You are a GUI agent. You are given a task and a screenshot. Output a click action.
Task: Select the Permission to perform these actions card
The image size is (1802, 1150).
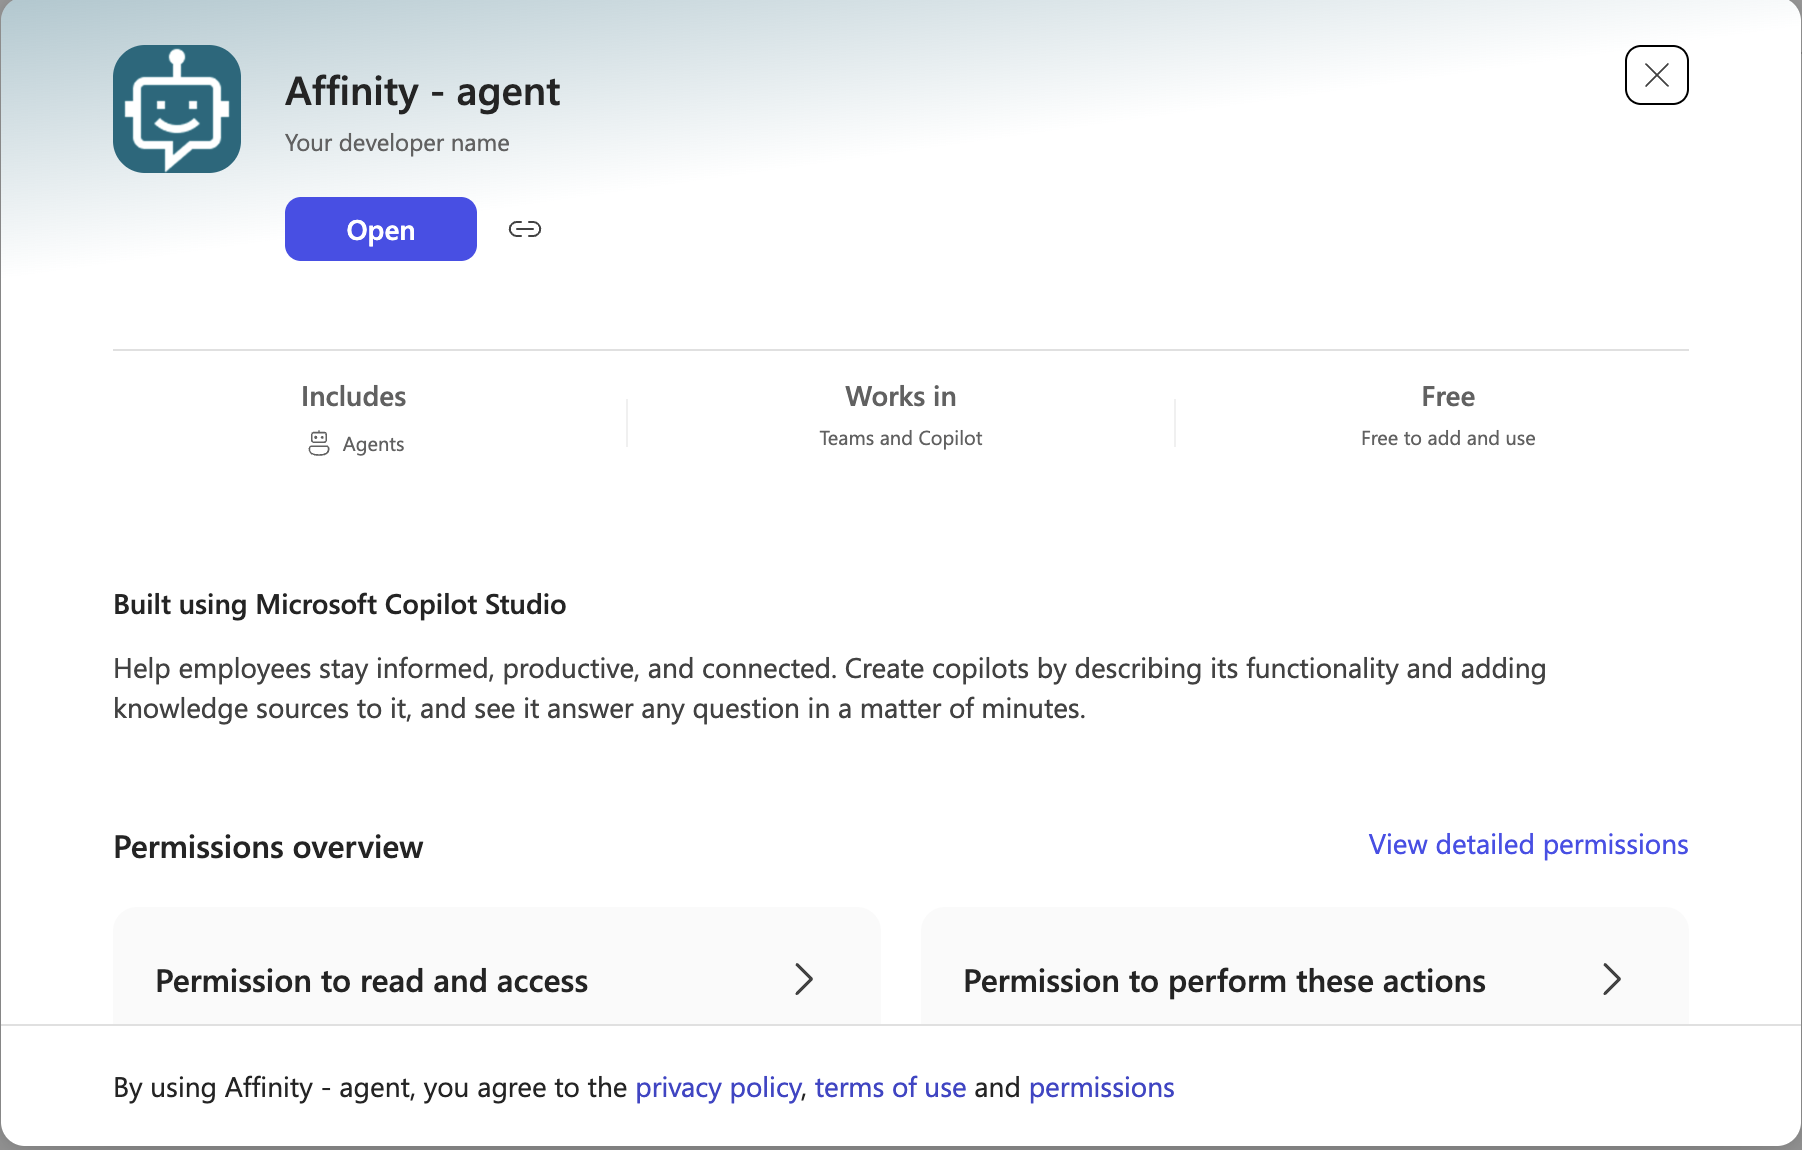[1305, 967]
